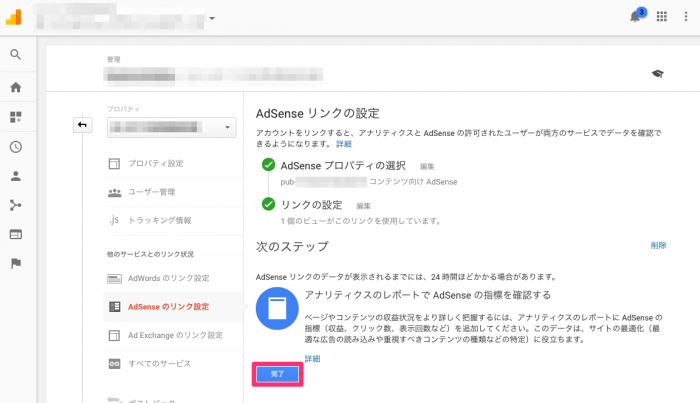Screen dimensions: 700x403
Task: Click the Google Analytics logo
Action: (x=13, y=17)
